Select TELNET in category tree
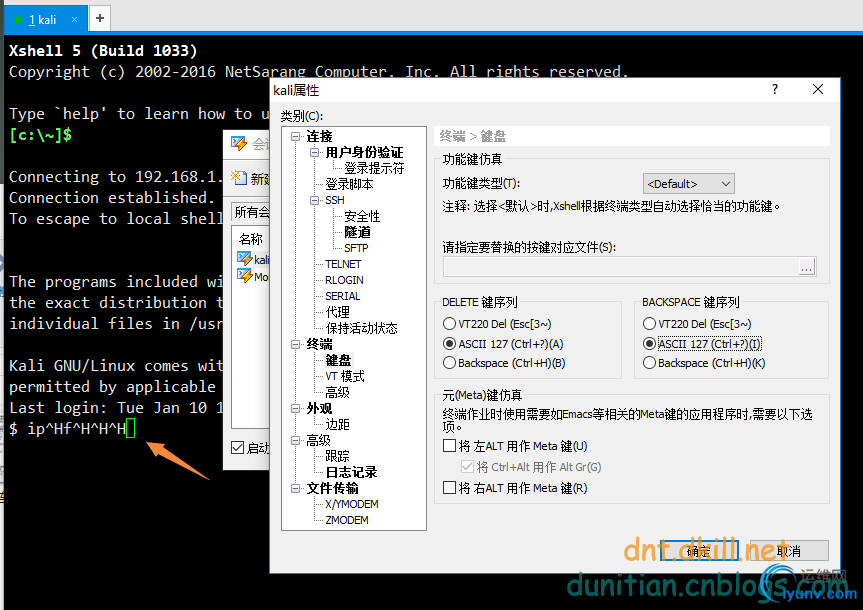 click(343, 264)
